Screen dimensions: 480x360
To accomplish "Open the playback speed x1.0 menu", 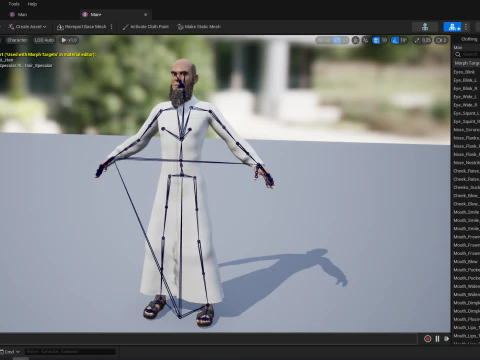I will coord(69,40).
